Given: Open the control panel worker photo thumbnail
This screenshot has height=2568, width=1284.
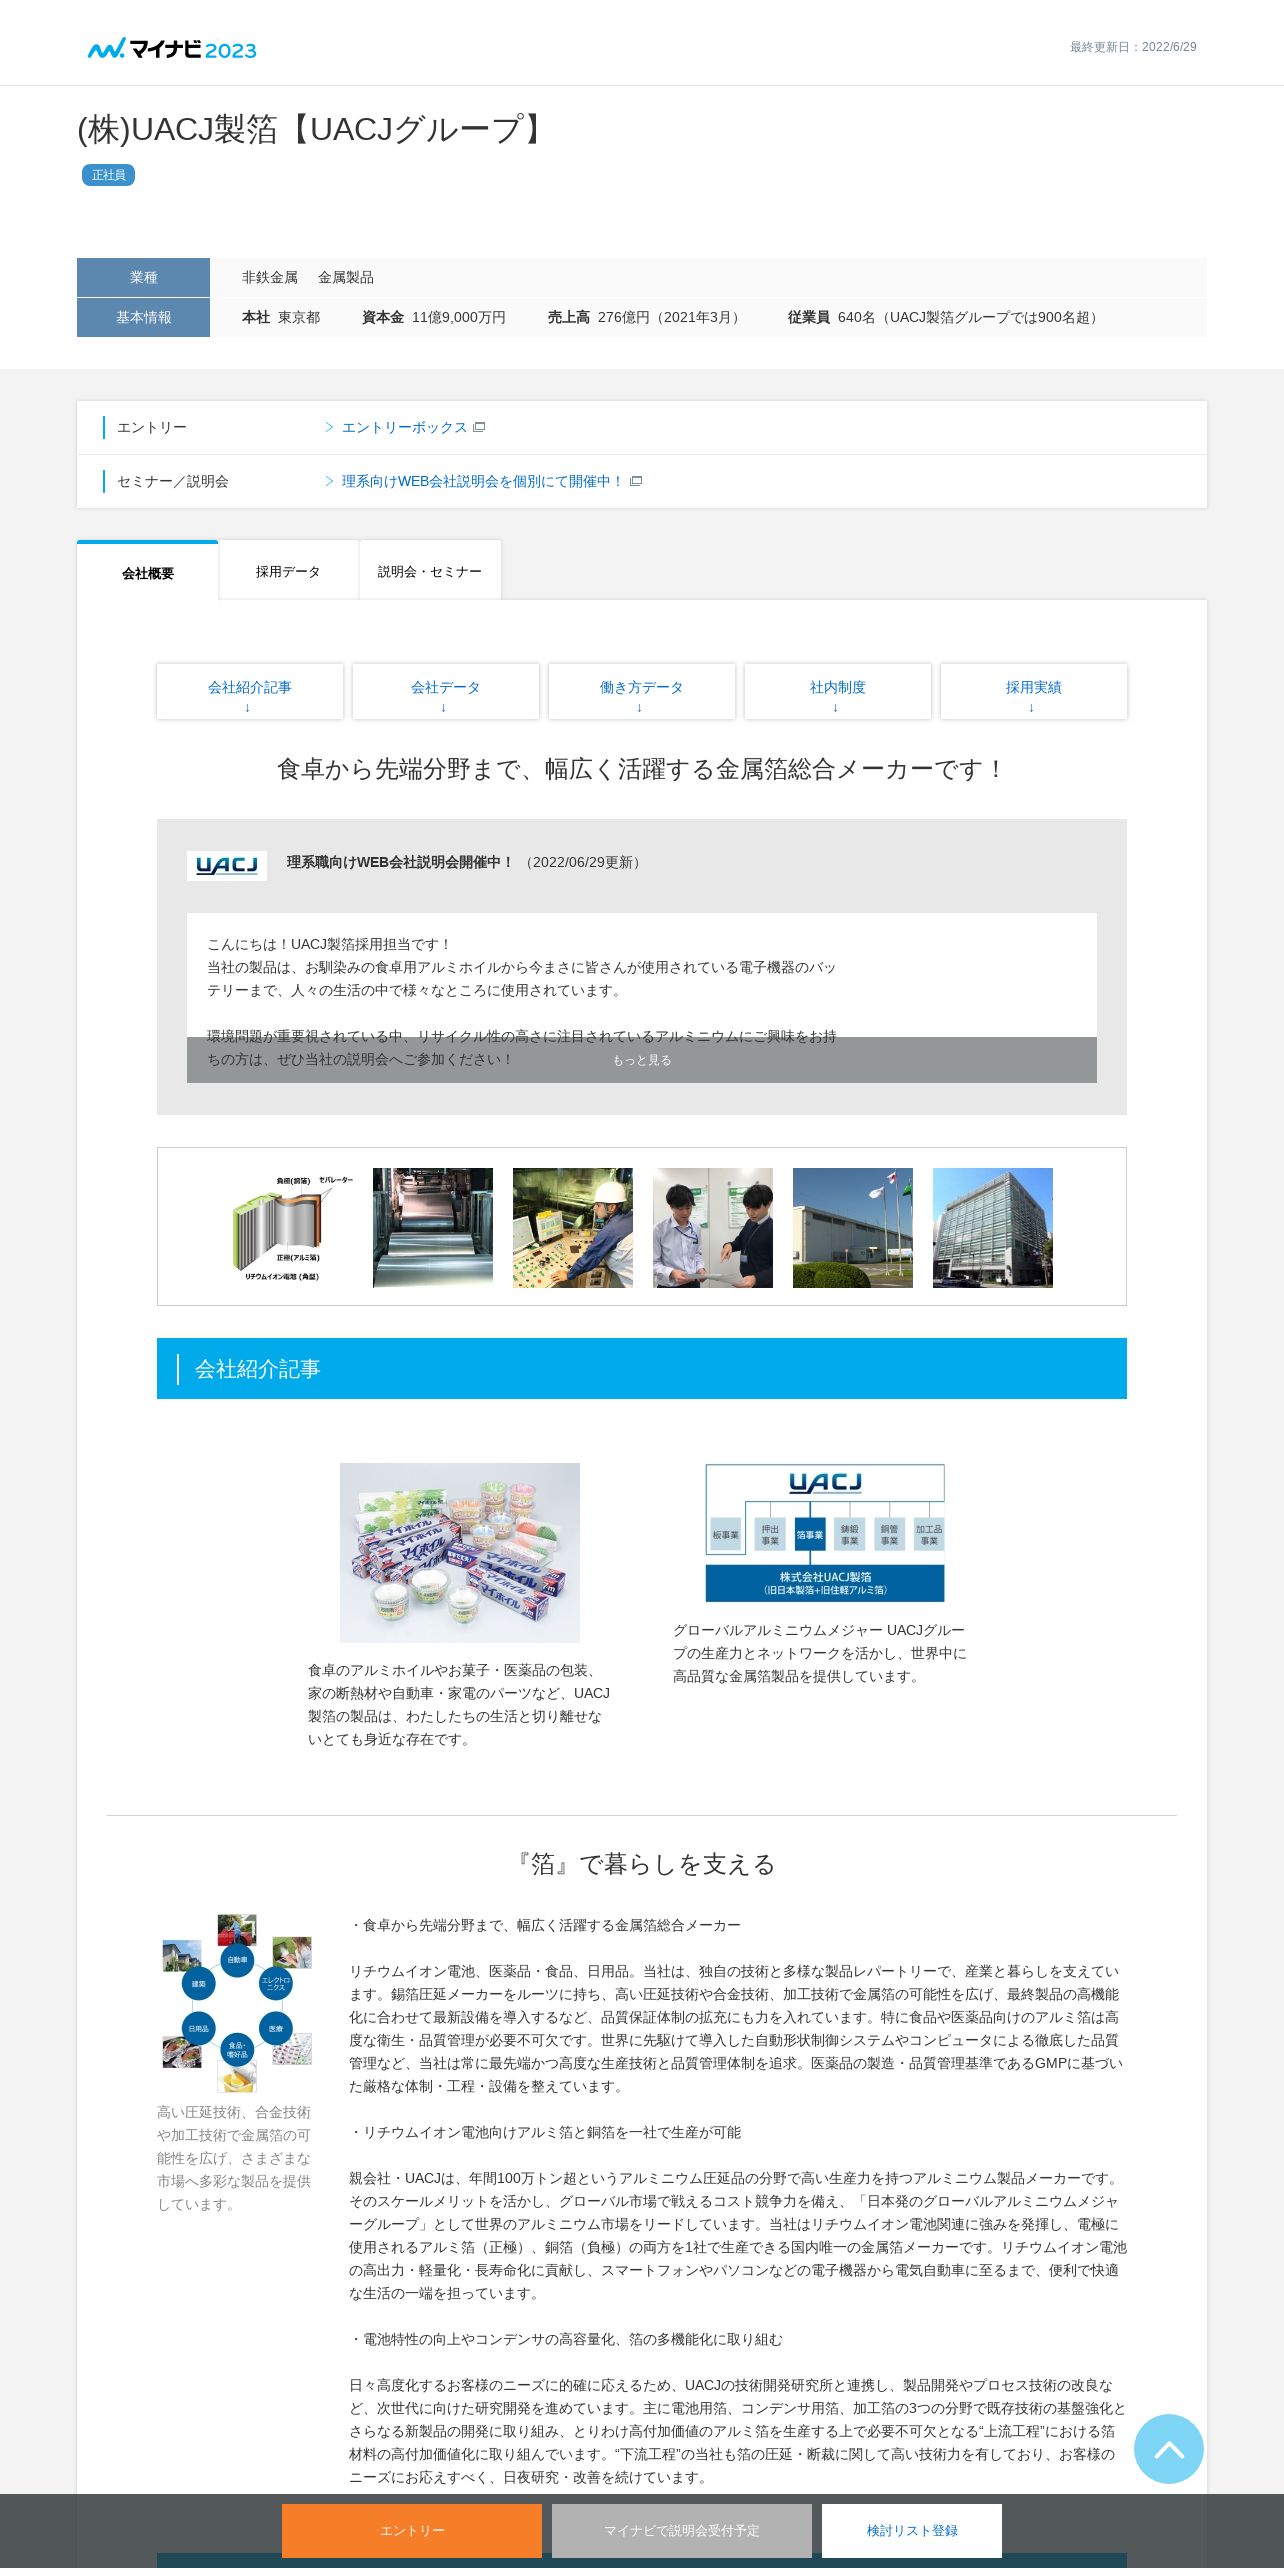Looking at the screenshot, I should point(573,1228).
